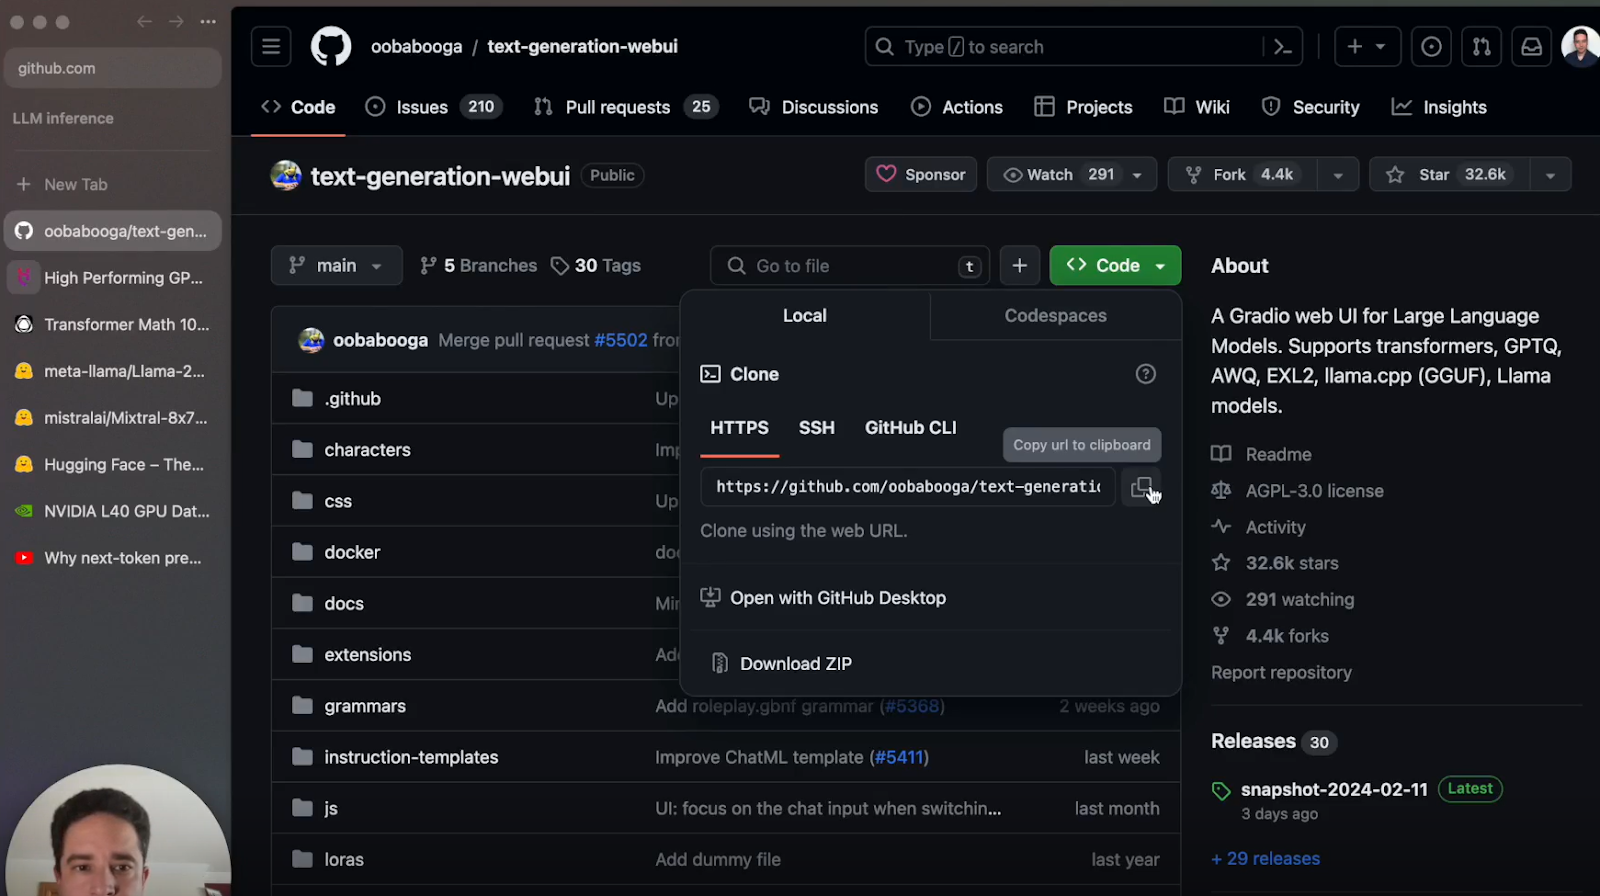Star the repository
This screenshot has height=896, width=1600.
(x=1450, y=174)
